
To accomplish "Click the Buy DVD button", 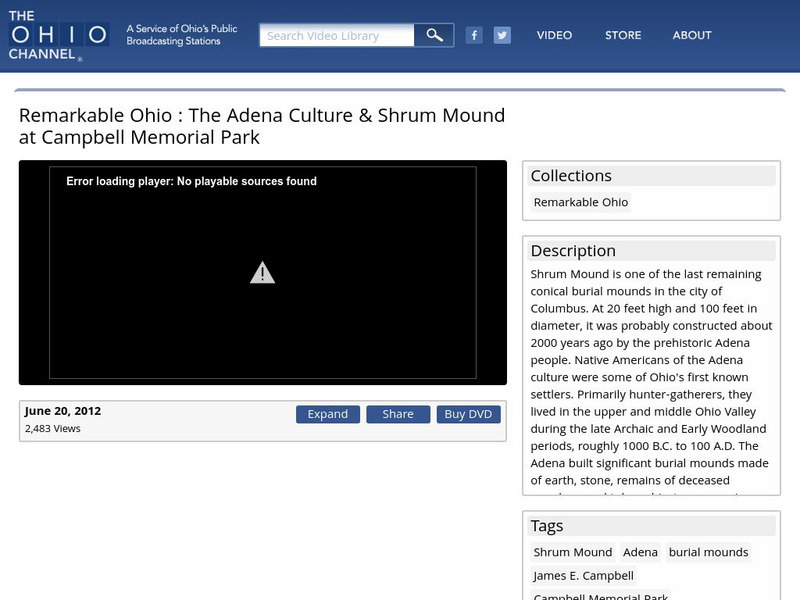I will 468,414.
